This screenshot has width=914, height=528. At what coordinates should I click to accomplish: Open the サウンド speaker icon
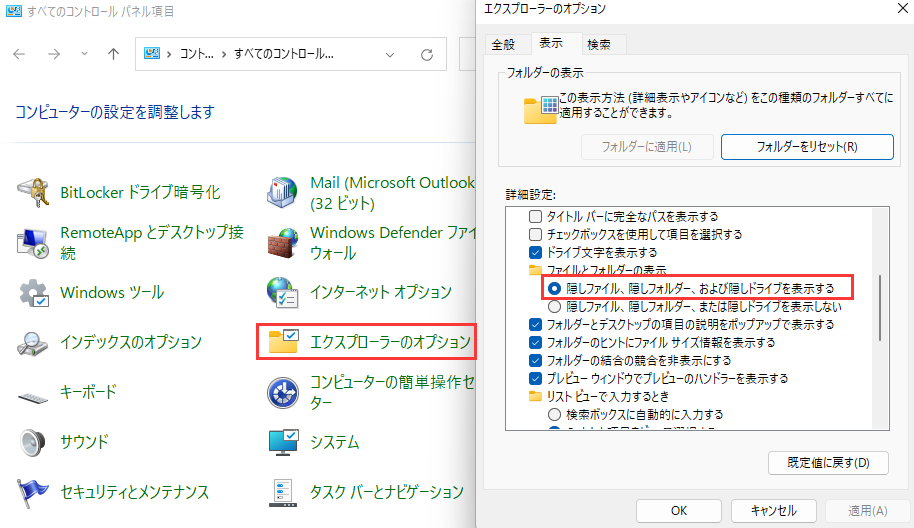pos(34,442)
